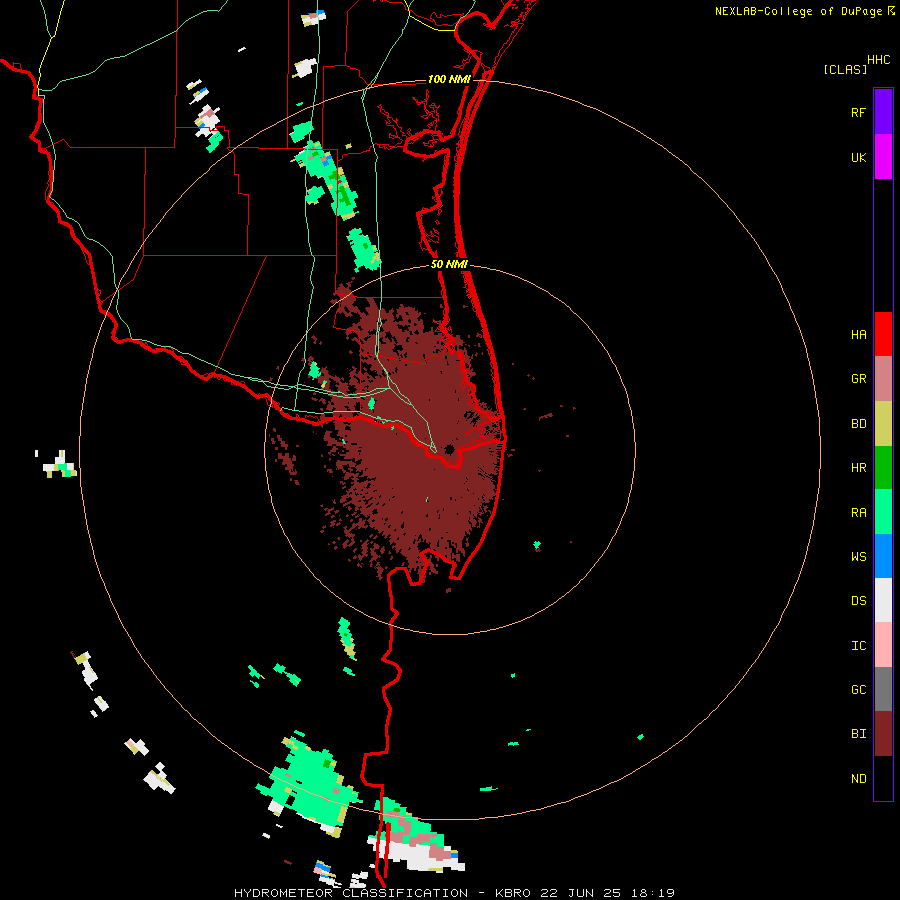Screen dimensions: 900x900
Task: Click the 'NEXLAB-College of DuPage' credit text
Action: tap(798, 11)
